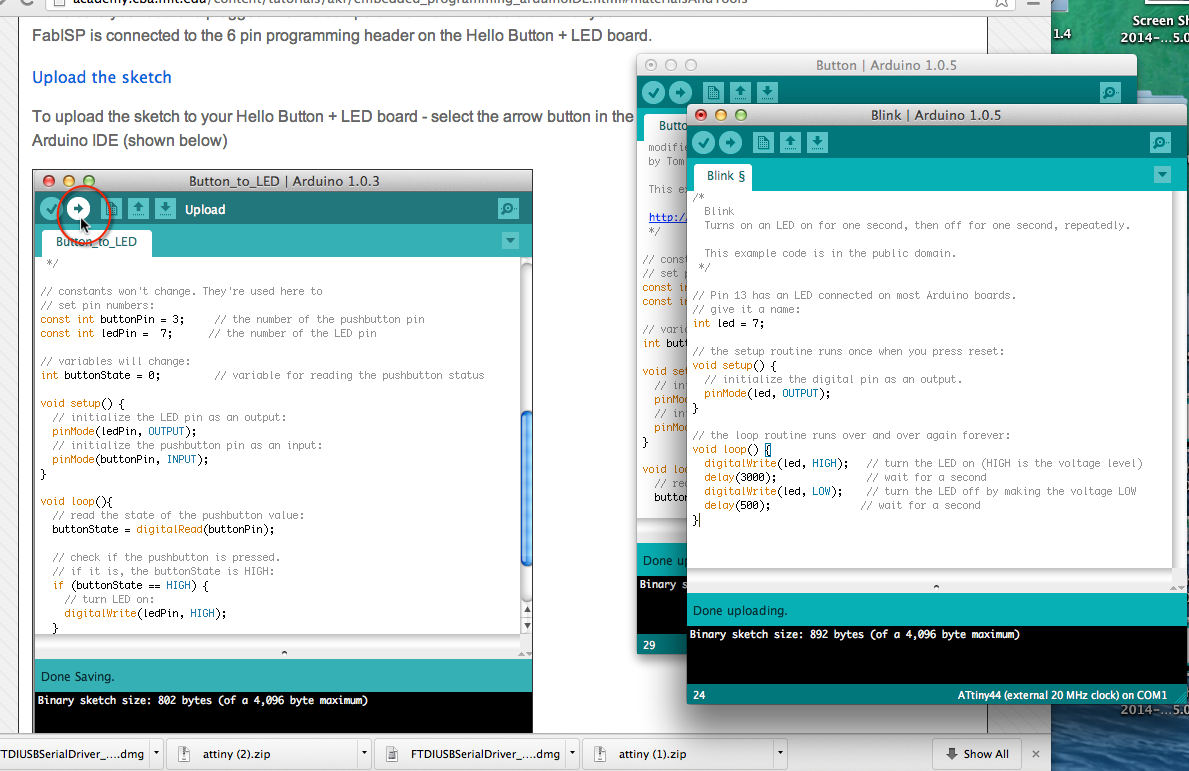The image size is (1189, 771).
Task: Click http link in Button window code
Action: pyautogui.click(x=667, y=218)
